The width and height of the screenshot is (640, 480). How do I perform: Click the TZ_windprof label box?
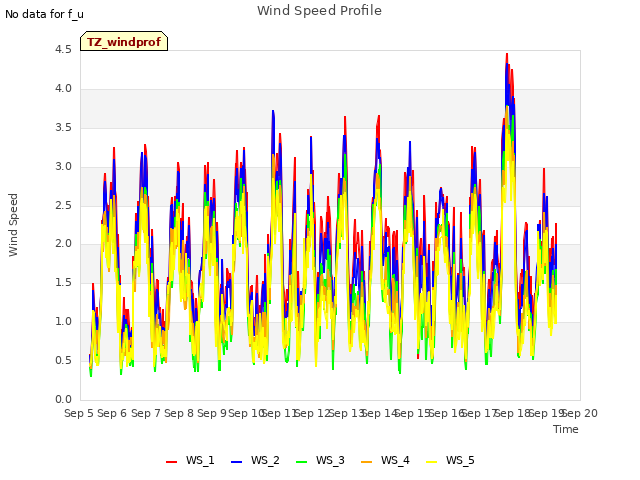124,41
